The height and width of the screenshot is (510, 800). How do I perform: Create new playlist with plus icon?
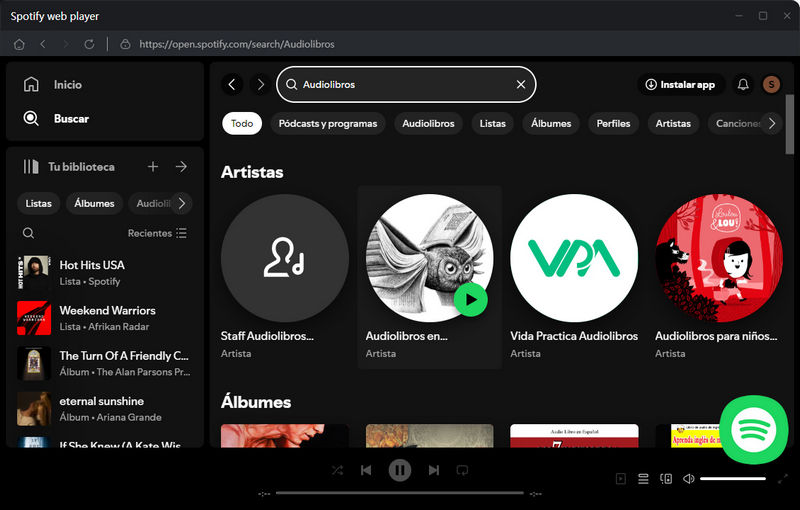tap(153, 167)
